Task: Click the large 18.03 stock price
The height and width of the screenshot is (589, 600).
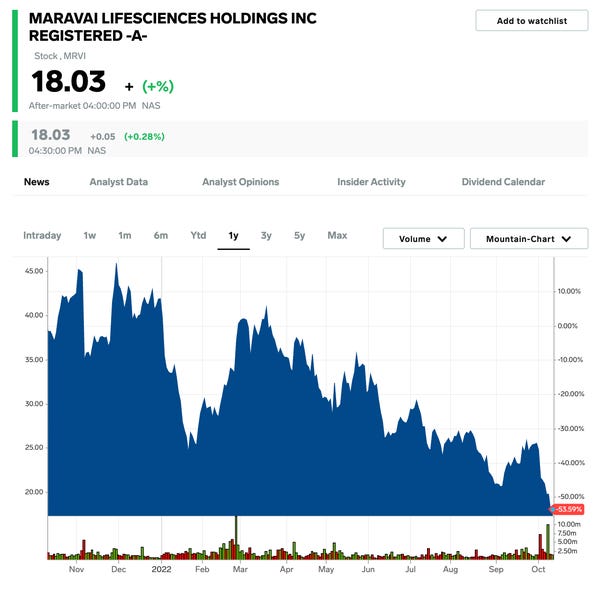Action: pyautogui.click(x=68, y=82)
